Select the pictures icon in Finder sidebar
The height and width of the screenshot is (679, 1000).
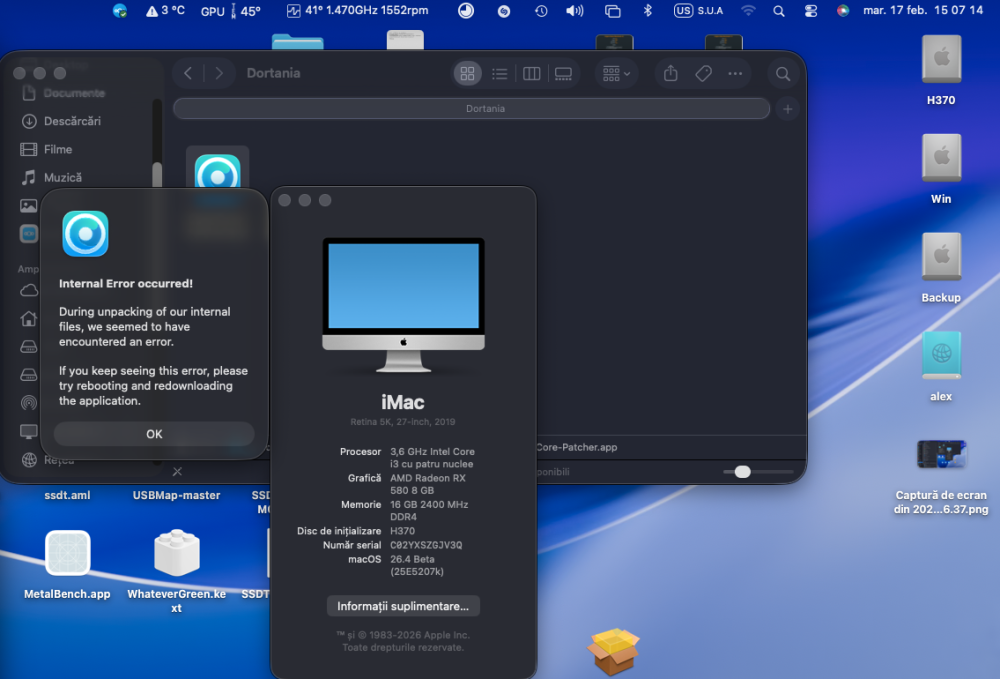[x=29, y=205]
